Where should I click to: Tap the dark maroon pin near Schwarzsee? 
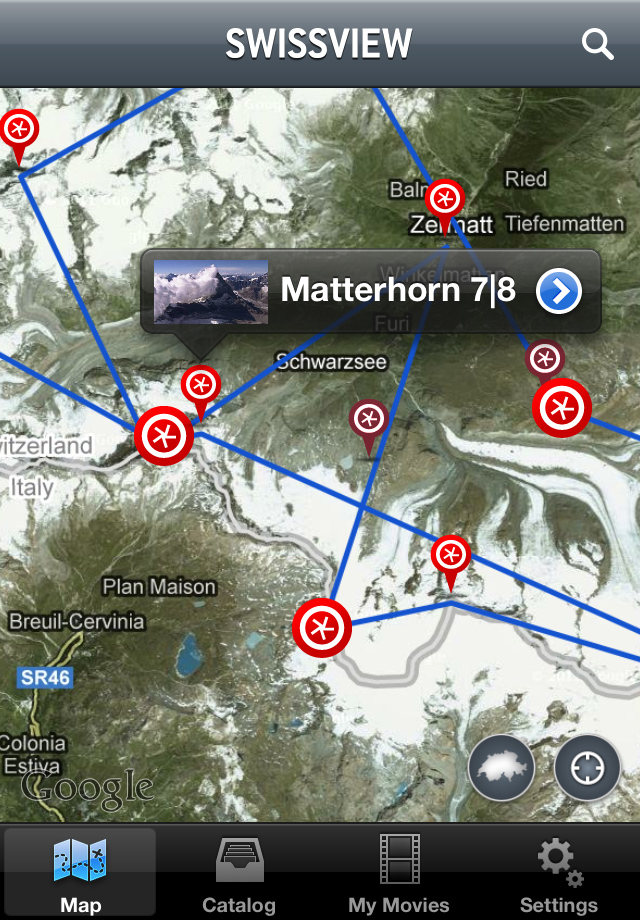coord(369,427)
